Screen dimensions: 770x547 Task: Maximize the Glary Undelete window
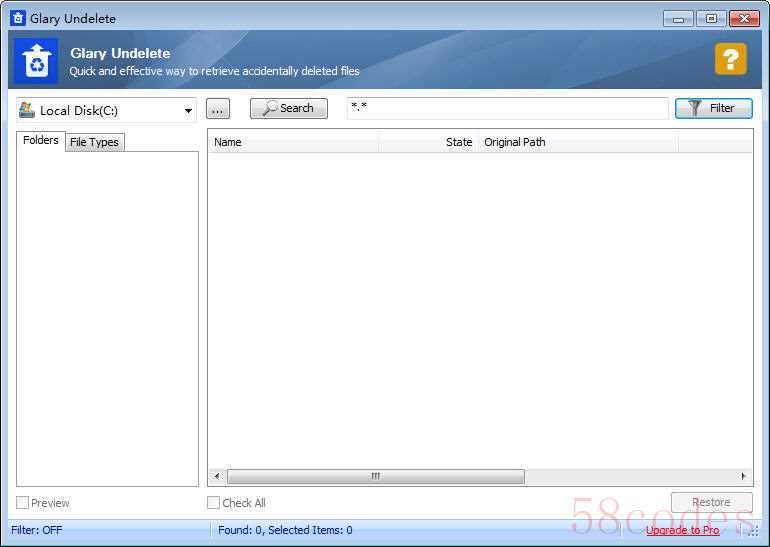pyautogui.click(x=711, y=19)
